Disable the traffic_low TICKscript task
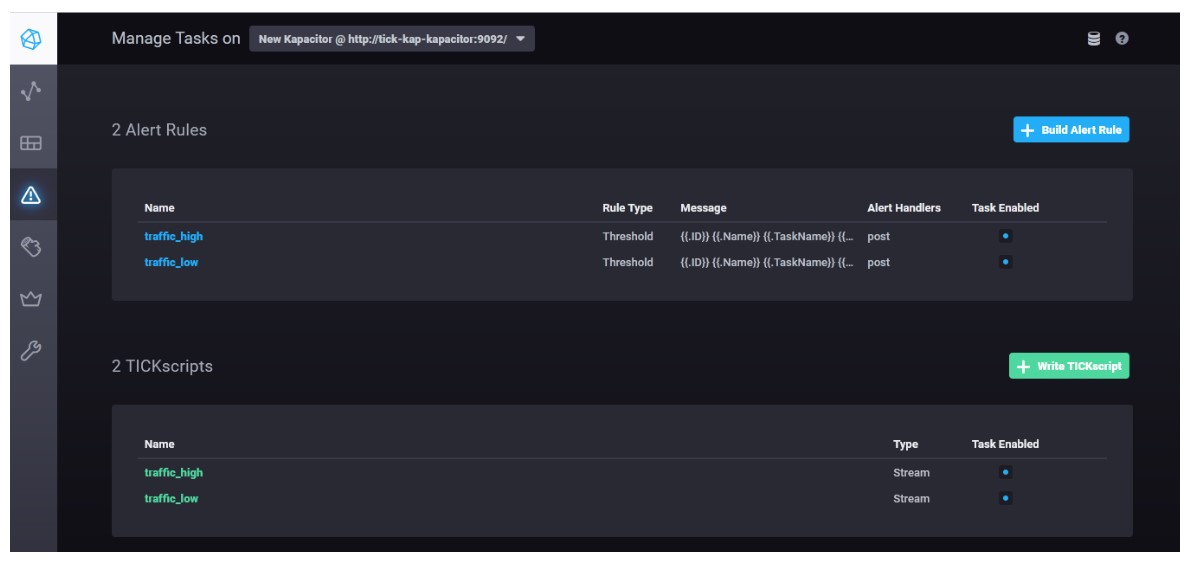 (x=1006, y=498)
